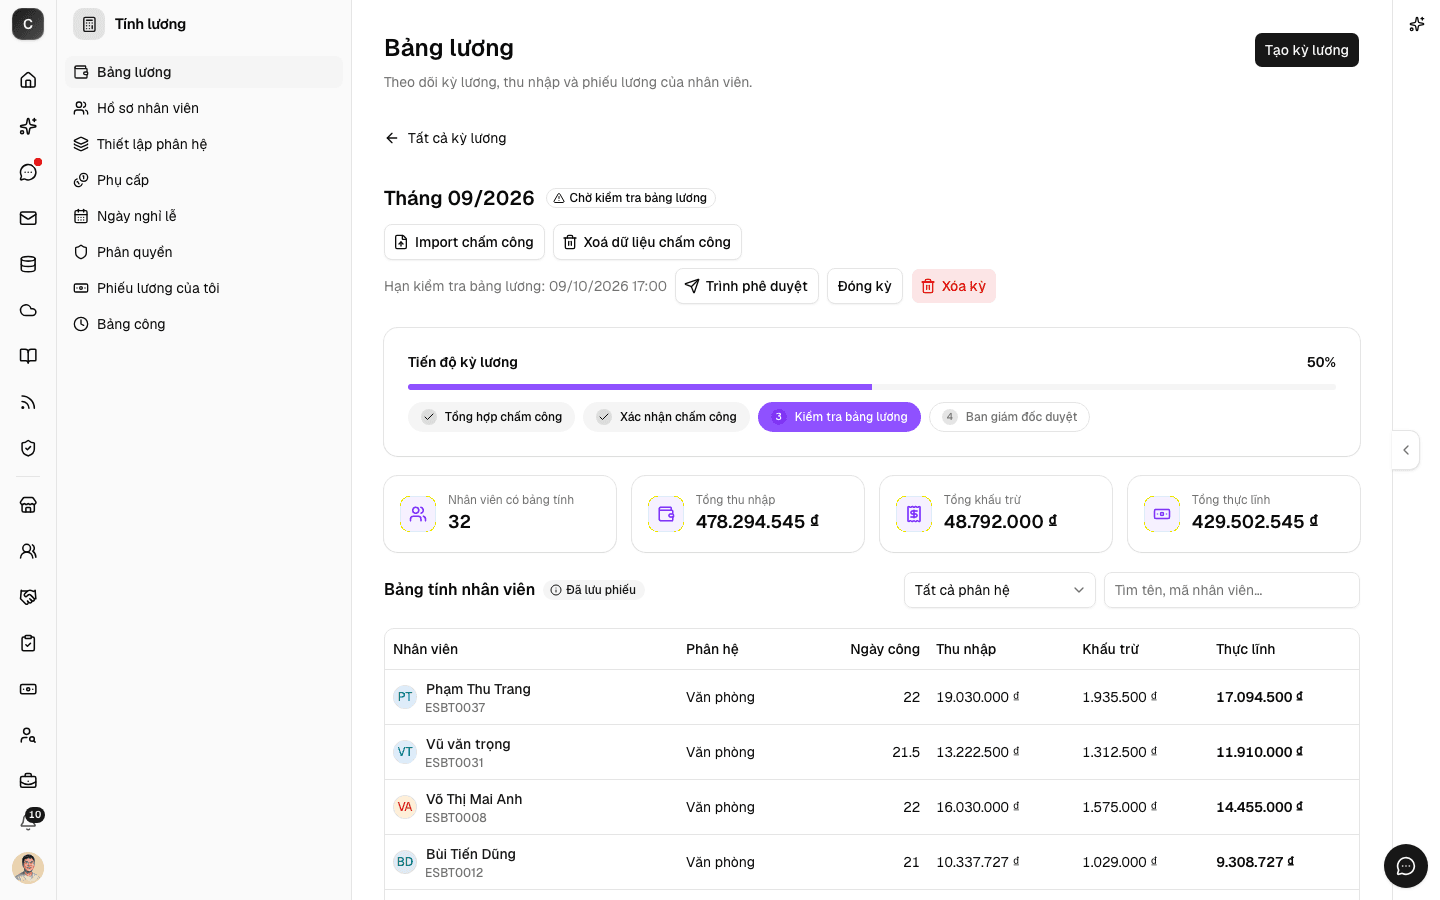Select Bảng lương in sidebar
The height and width of the screenshot is (900, 1440).
[204, 72]
